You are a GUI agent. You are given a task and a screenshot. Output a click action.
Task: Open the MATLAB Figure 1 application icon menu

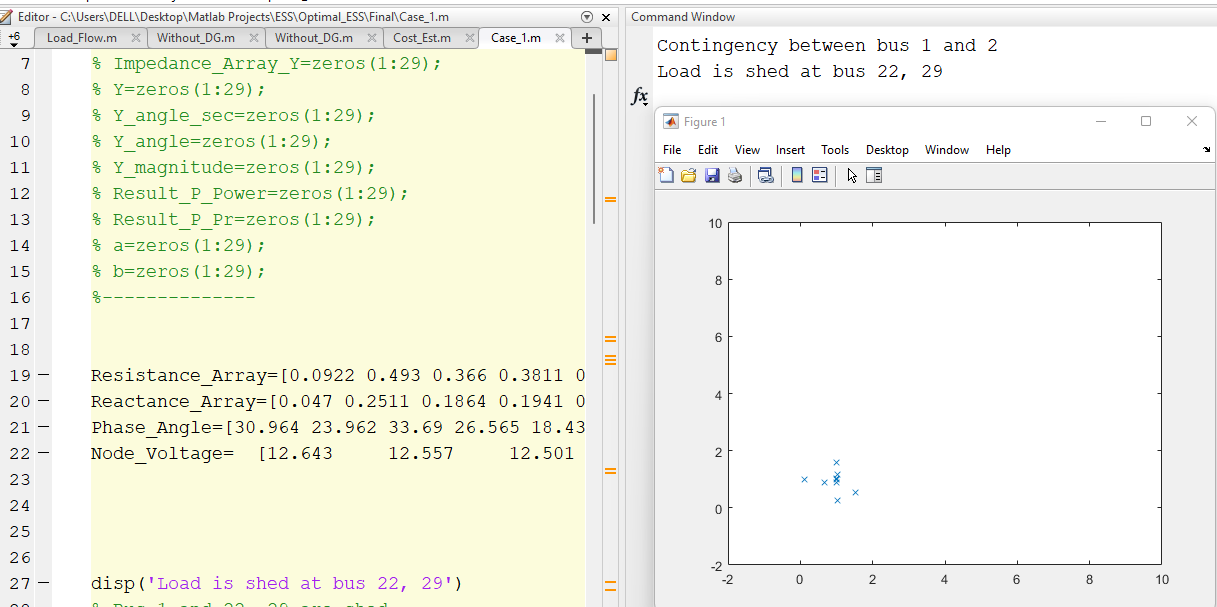click(669, 121)
